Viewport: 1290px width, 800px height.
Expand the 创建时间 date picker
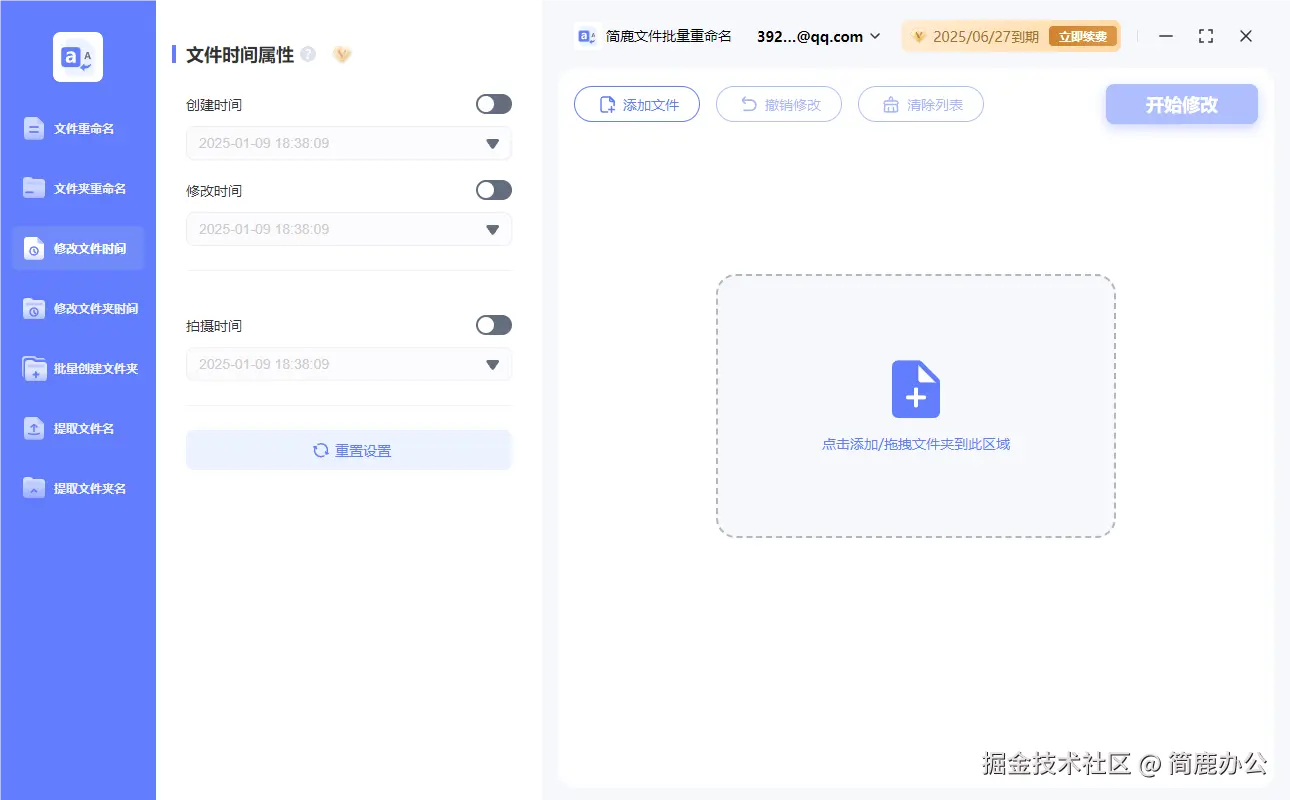pyautogui.click(x=491, y=143)
